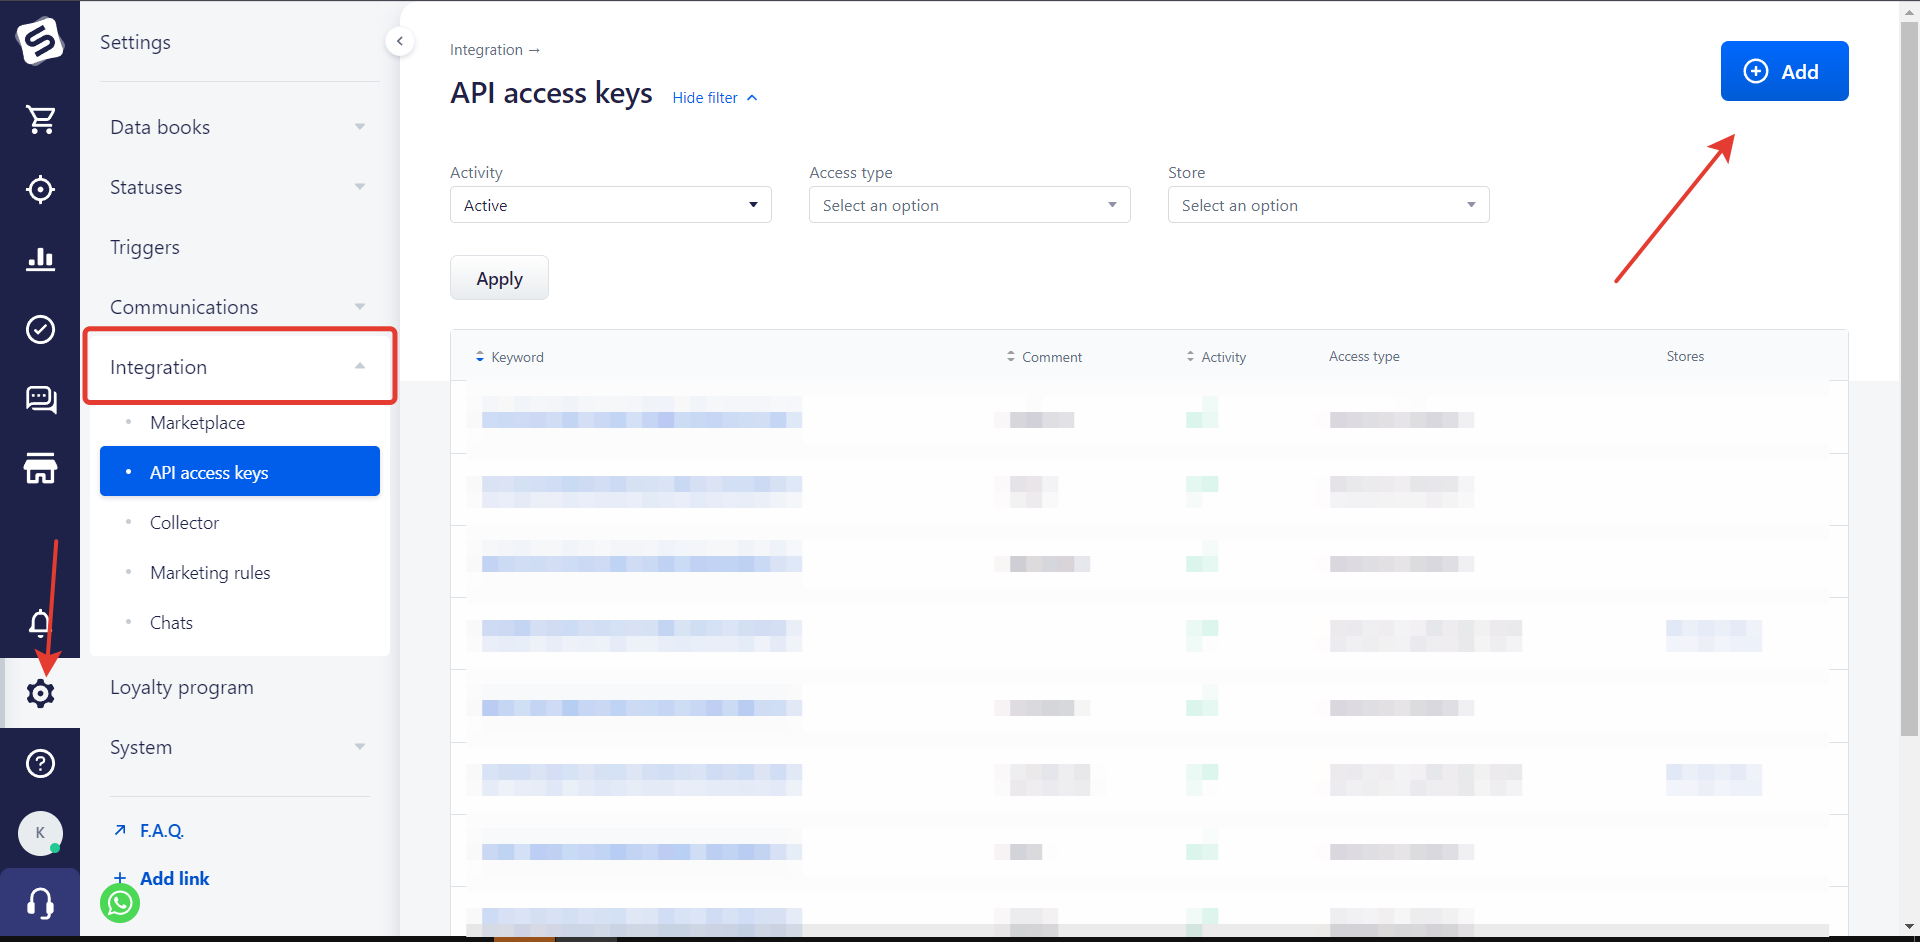The image size is (1920, 942).
Task: Click the Integration breadcrumb link
Action: click(x=486, y=50)
